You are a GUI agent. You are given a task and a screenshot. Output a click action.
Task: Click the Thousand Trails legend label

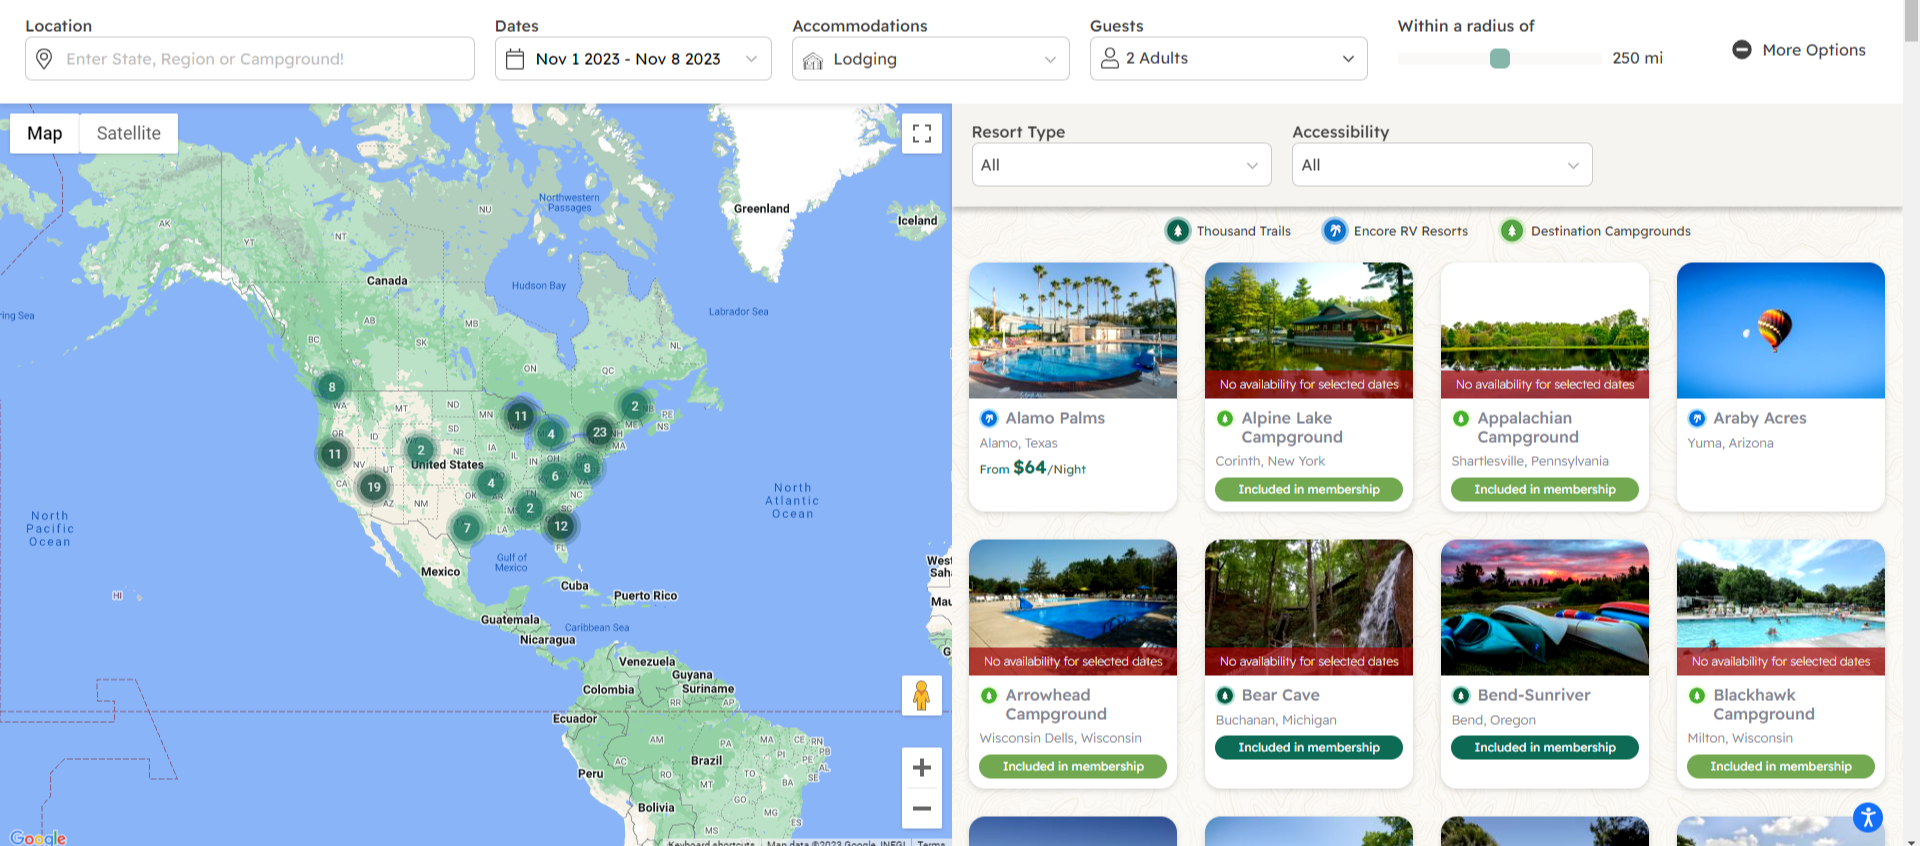1244,231
